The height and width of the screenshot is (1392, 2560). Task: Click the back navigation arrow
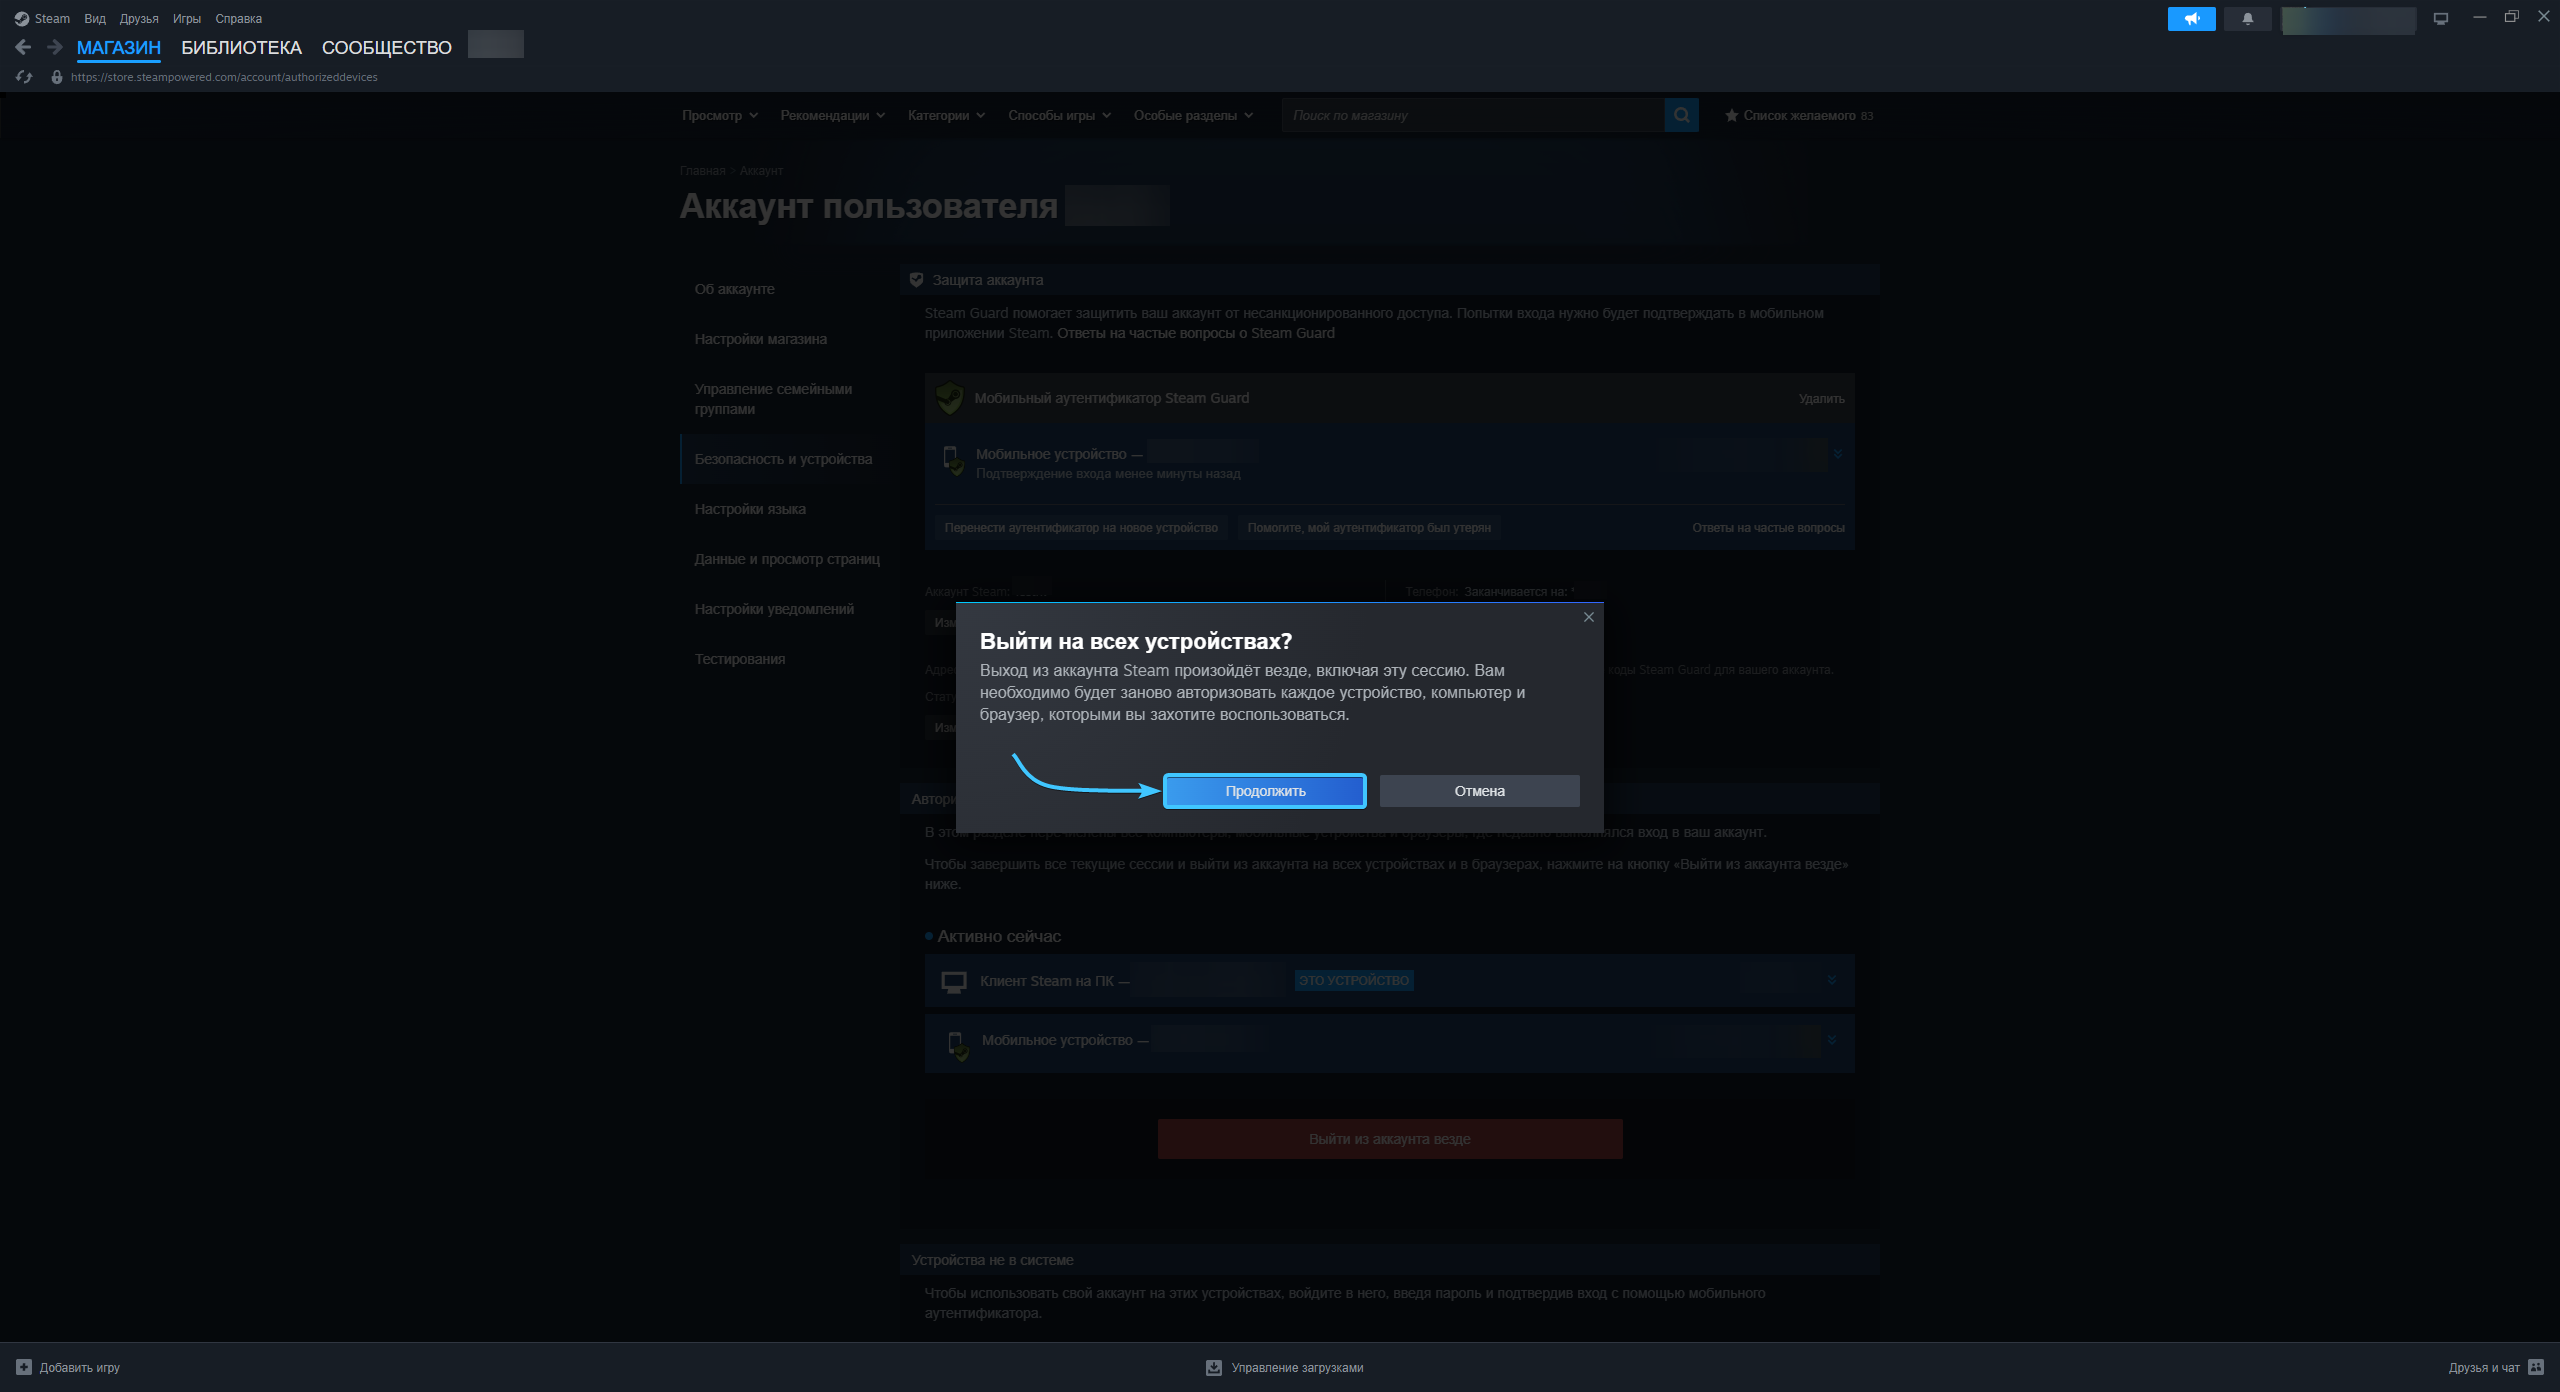24,47
